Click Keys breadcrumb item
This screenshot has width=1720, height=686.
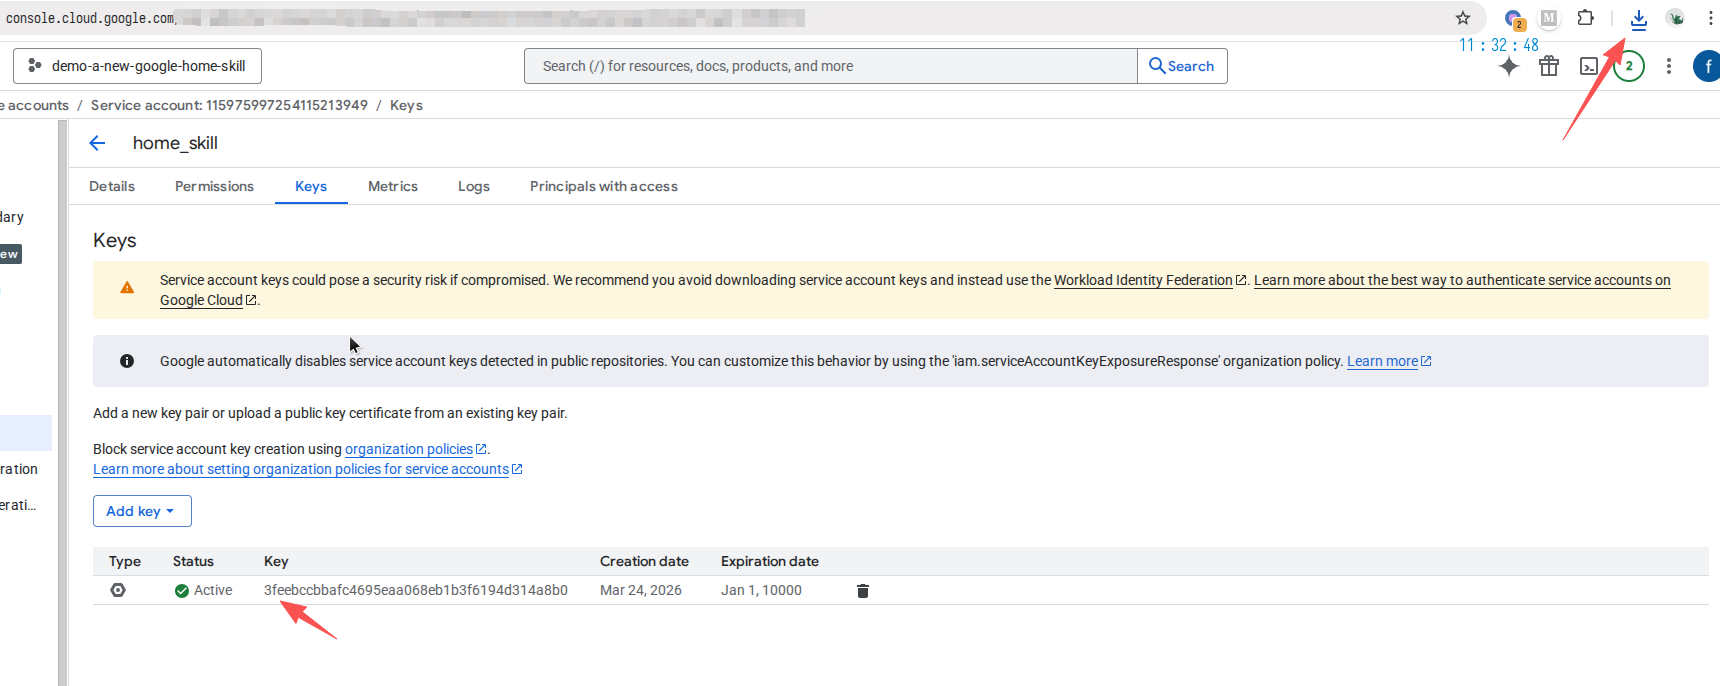tap(406, 105)
